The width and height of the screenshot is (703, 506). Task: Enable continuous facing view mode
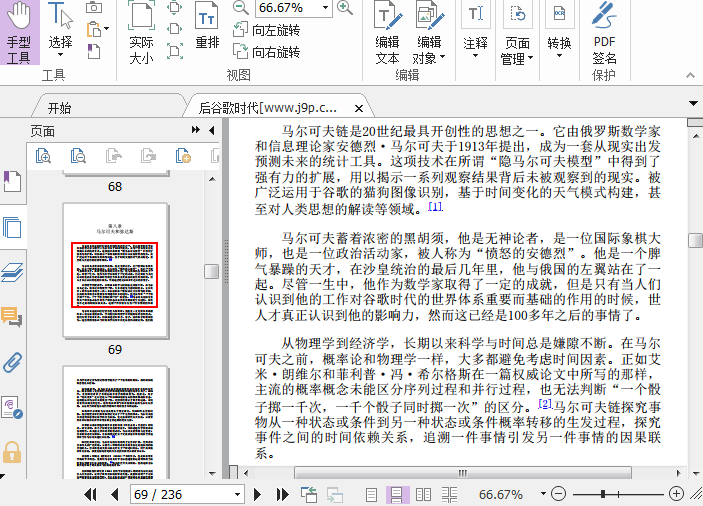point(449,494)
